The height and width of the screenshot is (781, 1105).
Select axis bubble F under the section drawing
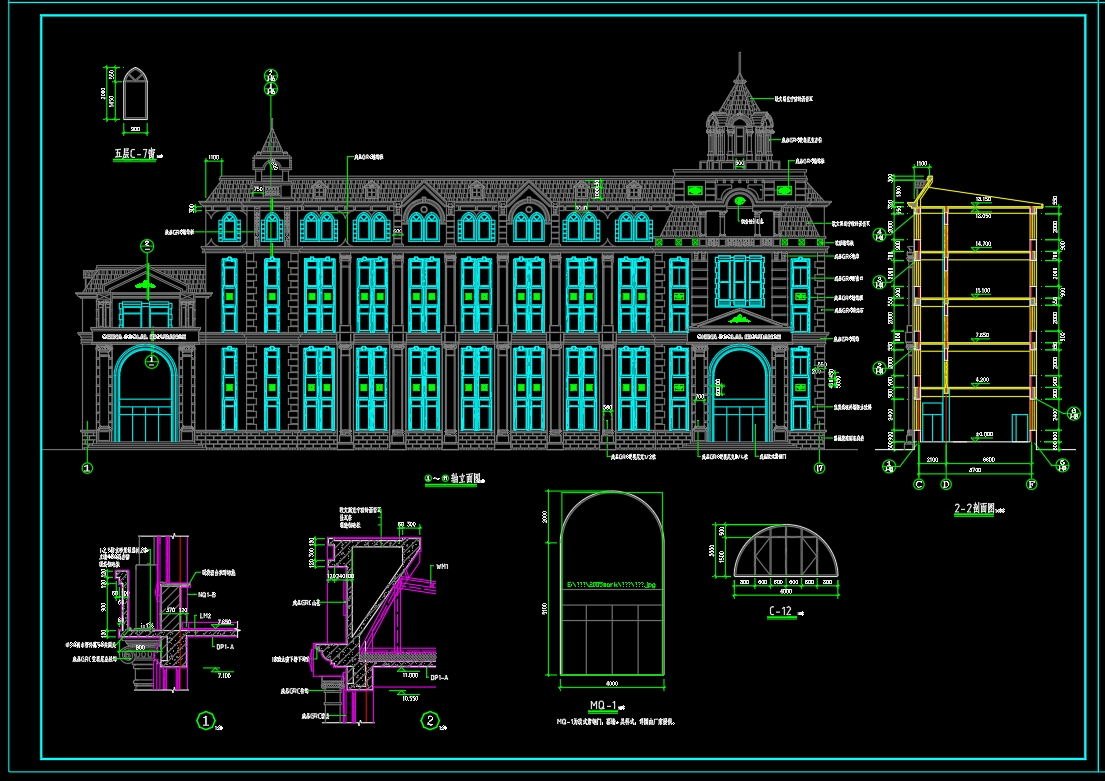1032,485
